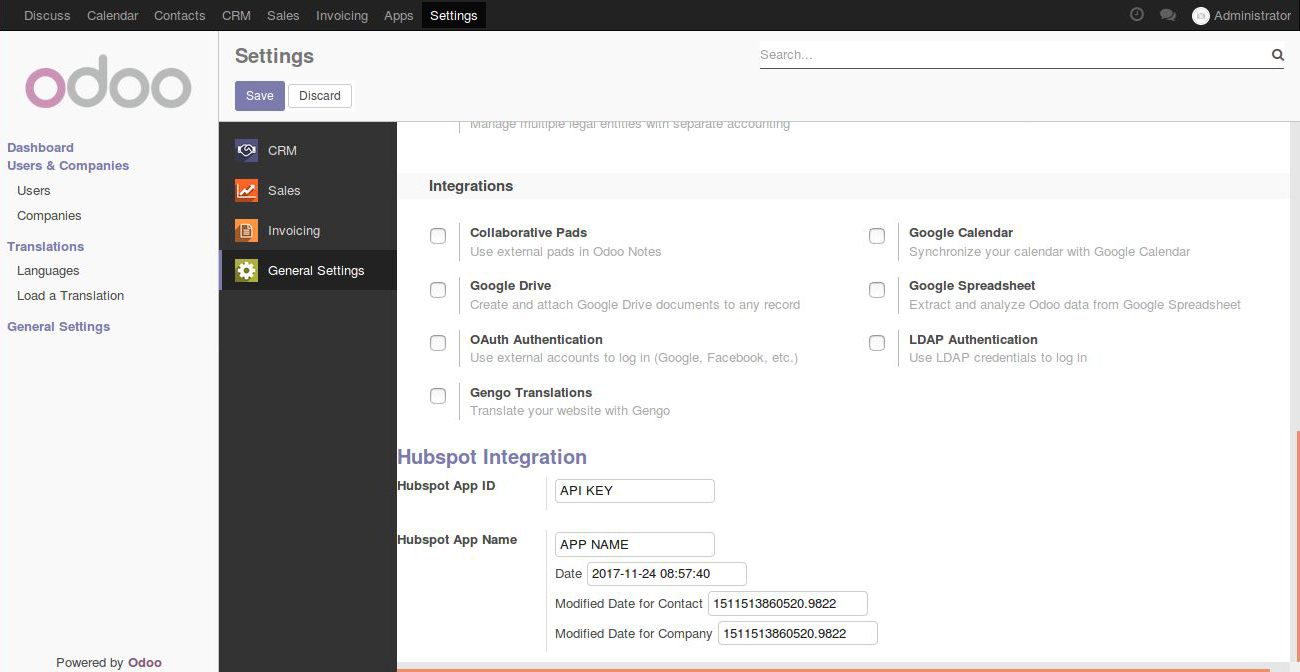Click the Hubspot App Name field
This screenshot has height=672, width=1300.
[635, 544]
